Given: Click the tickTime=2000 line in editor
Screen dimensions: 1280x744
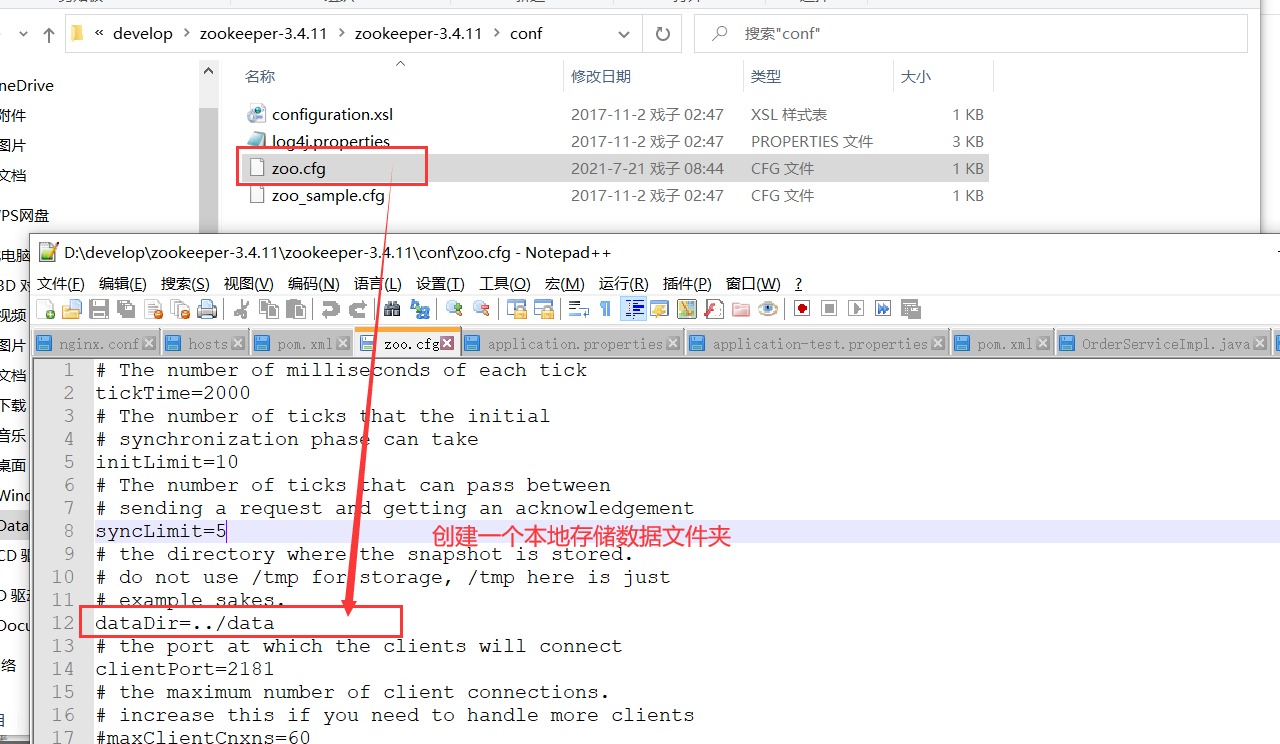Looking at the screenshot, I should [172, 393].
